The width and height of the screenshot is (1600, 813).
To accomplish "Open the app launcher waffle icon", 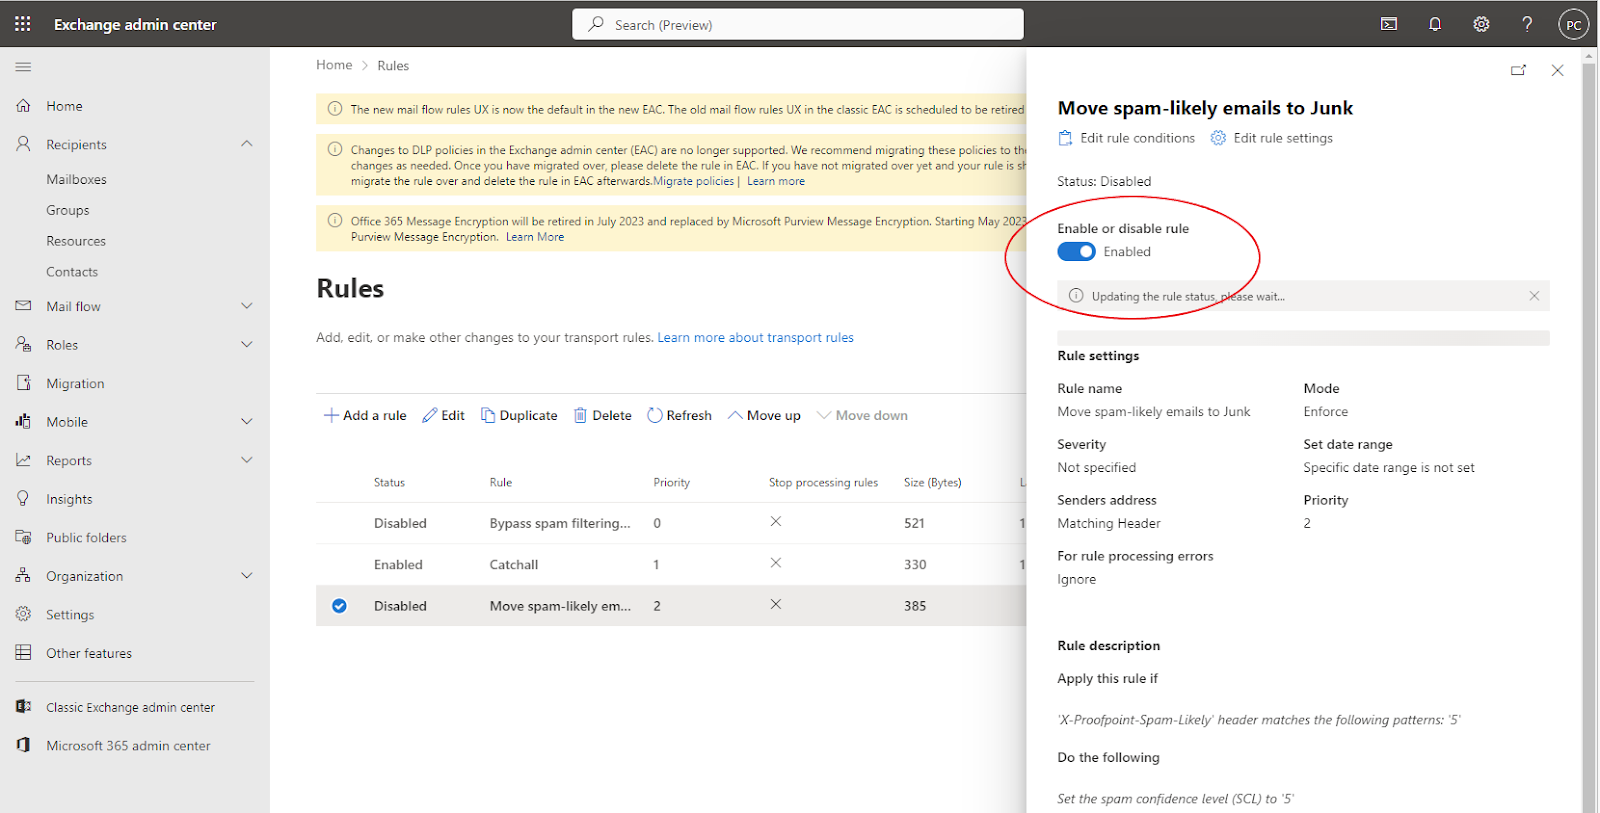I will pos(23,24).
